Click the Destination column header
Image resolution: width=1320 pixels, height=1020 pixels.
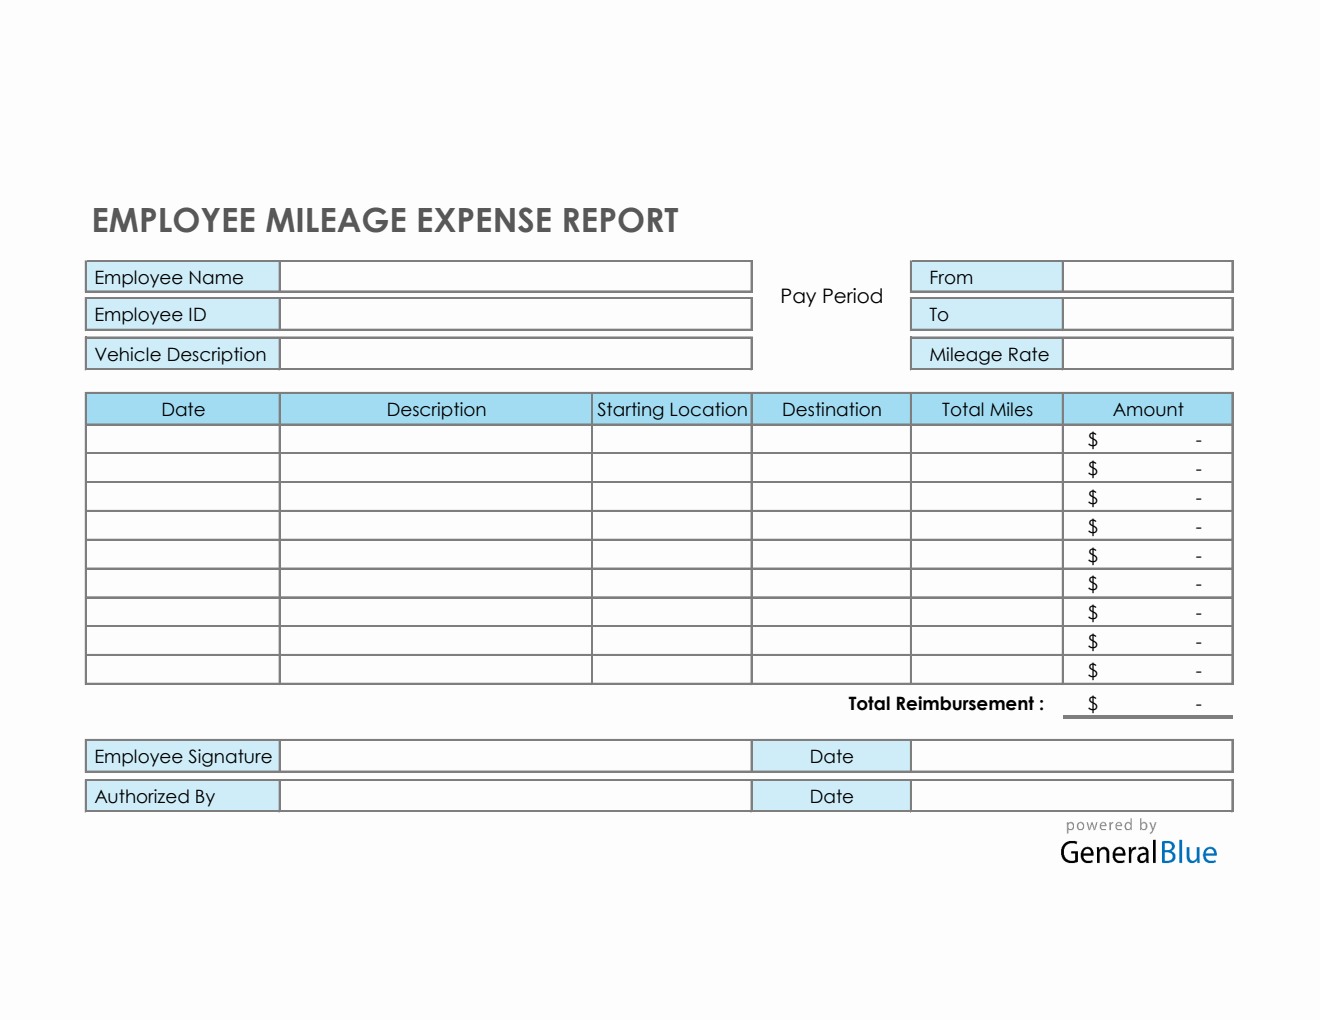[x=831, y=409]
